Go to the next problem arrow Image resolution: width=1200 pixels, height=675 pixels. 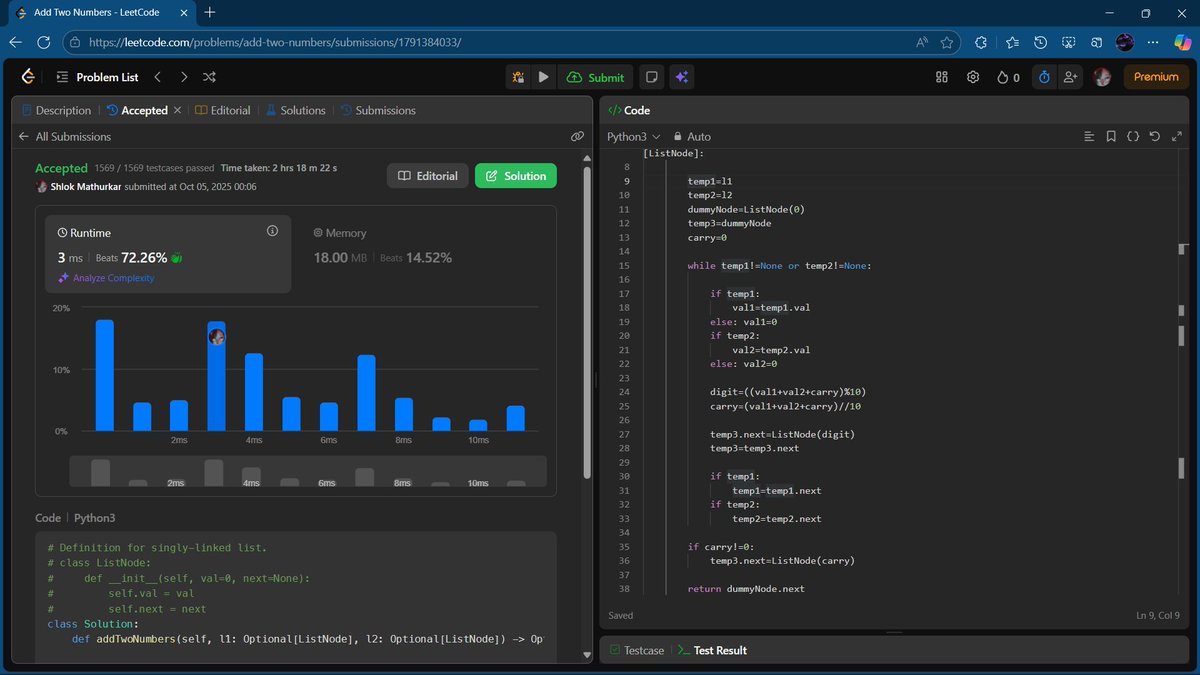(x=183, y=77)
